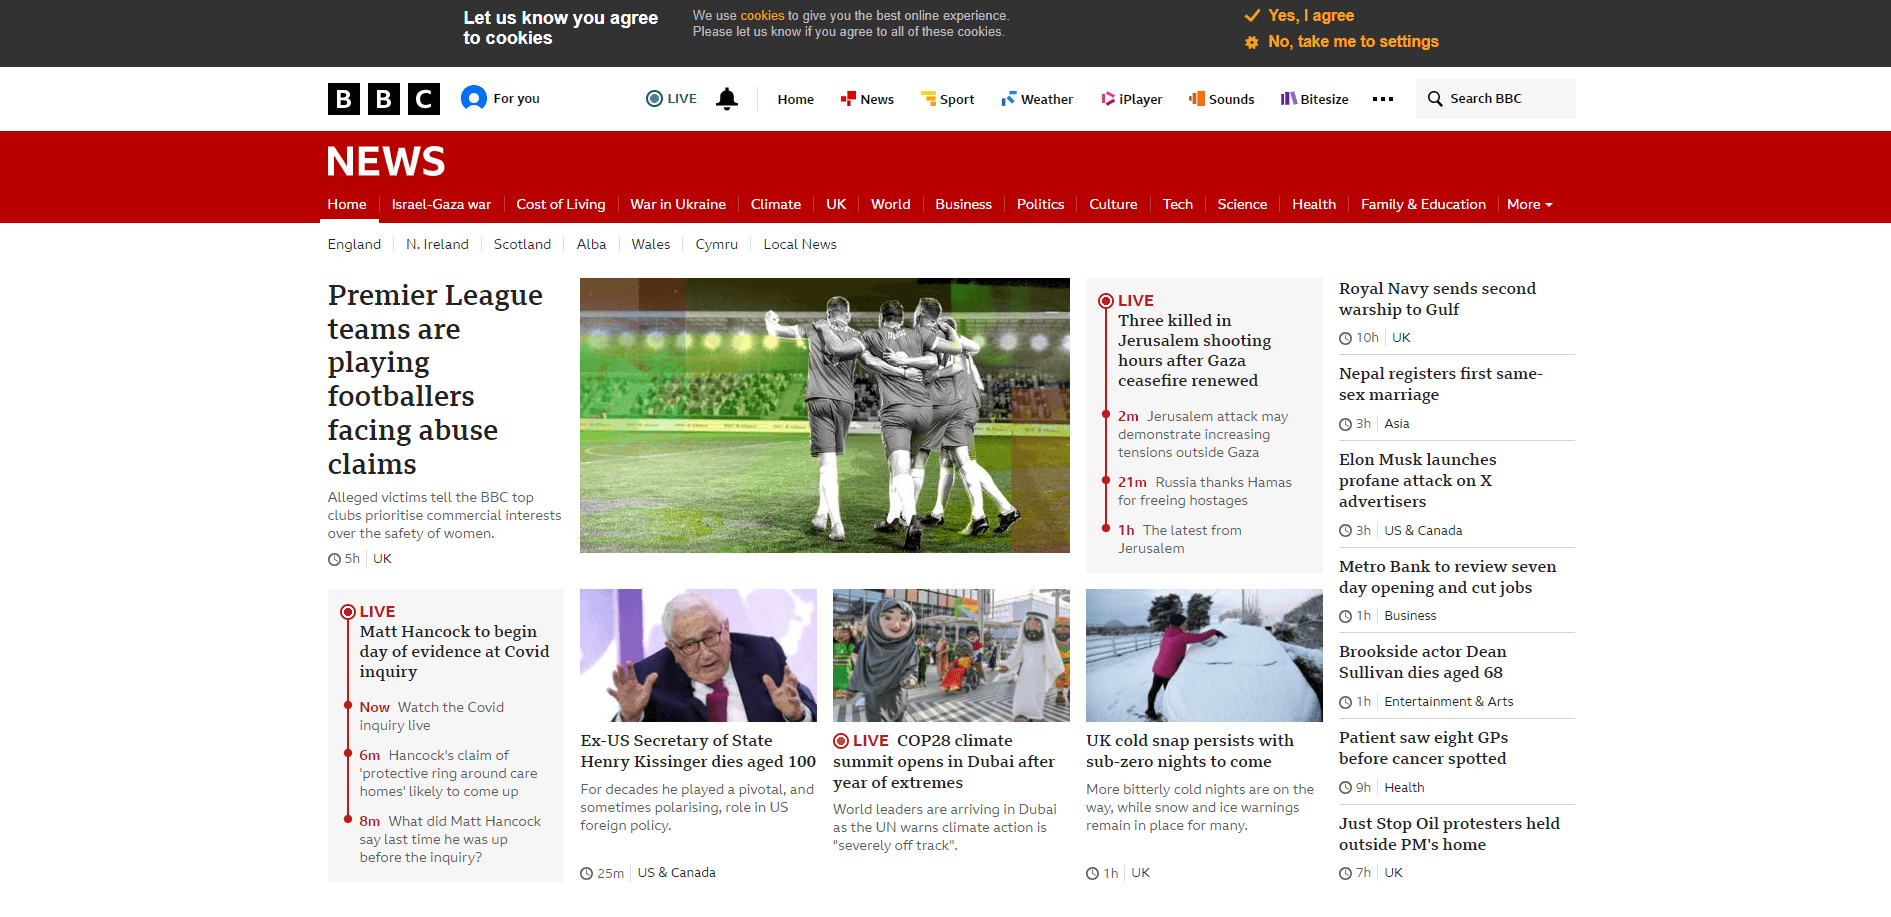The image size is (1891, 917).
Task: Open iPlayer from the header
Action: (x=1131, y=99)
